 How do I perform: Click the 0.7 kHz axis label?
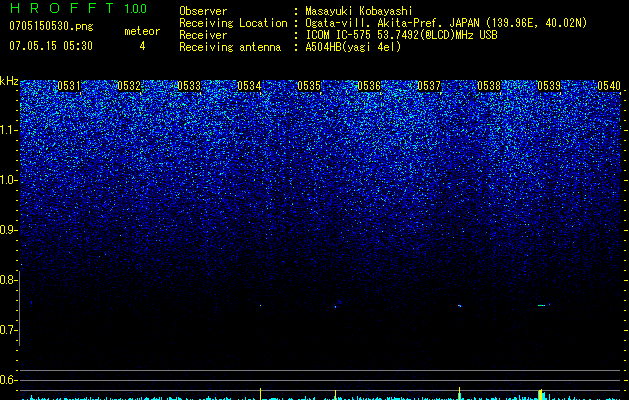point(7,330)
